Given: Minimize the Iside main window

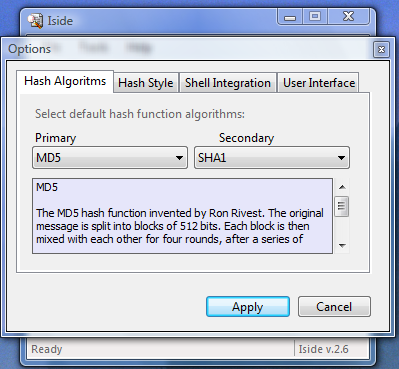Looking at the screenshot, I should tap(290, 16).
